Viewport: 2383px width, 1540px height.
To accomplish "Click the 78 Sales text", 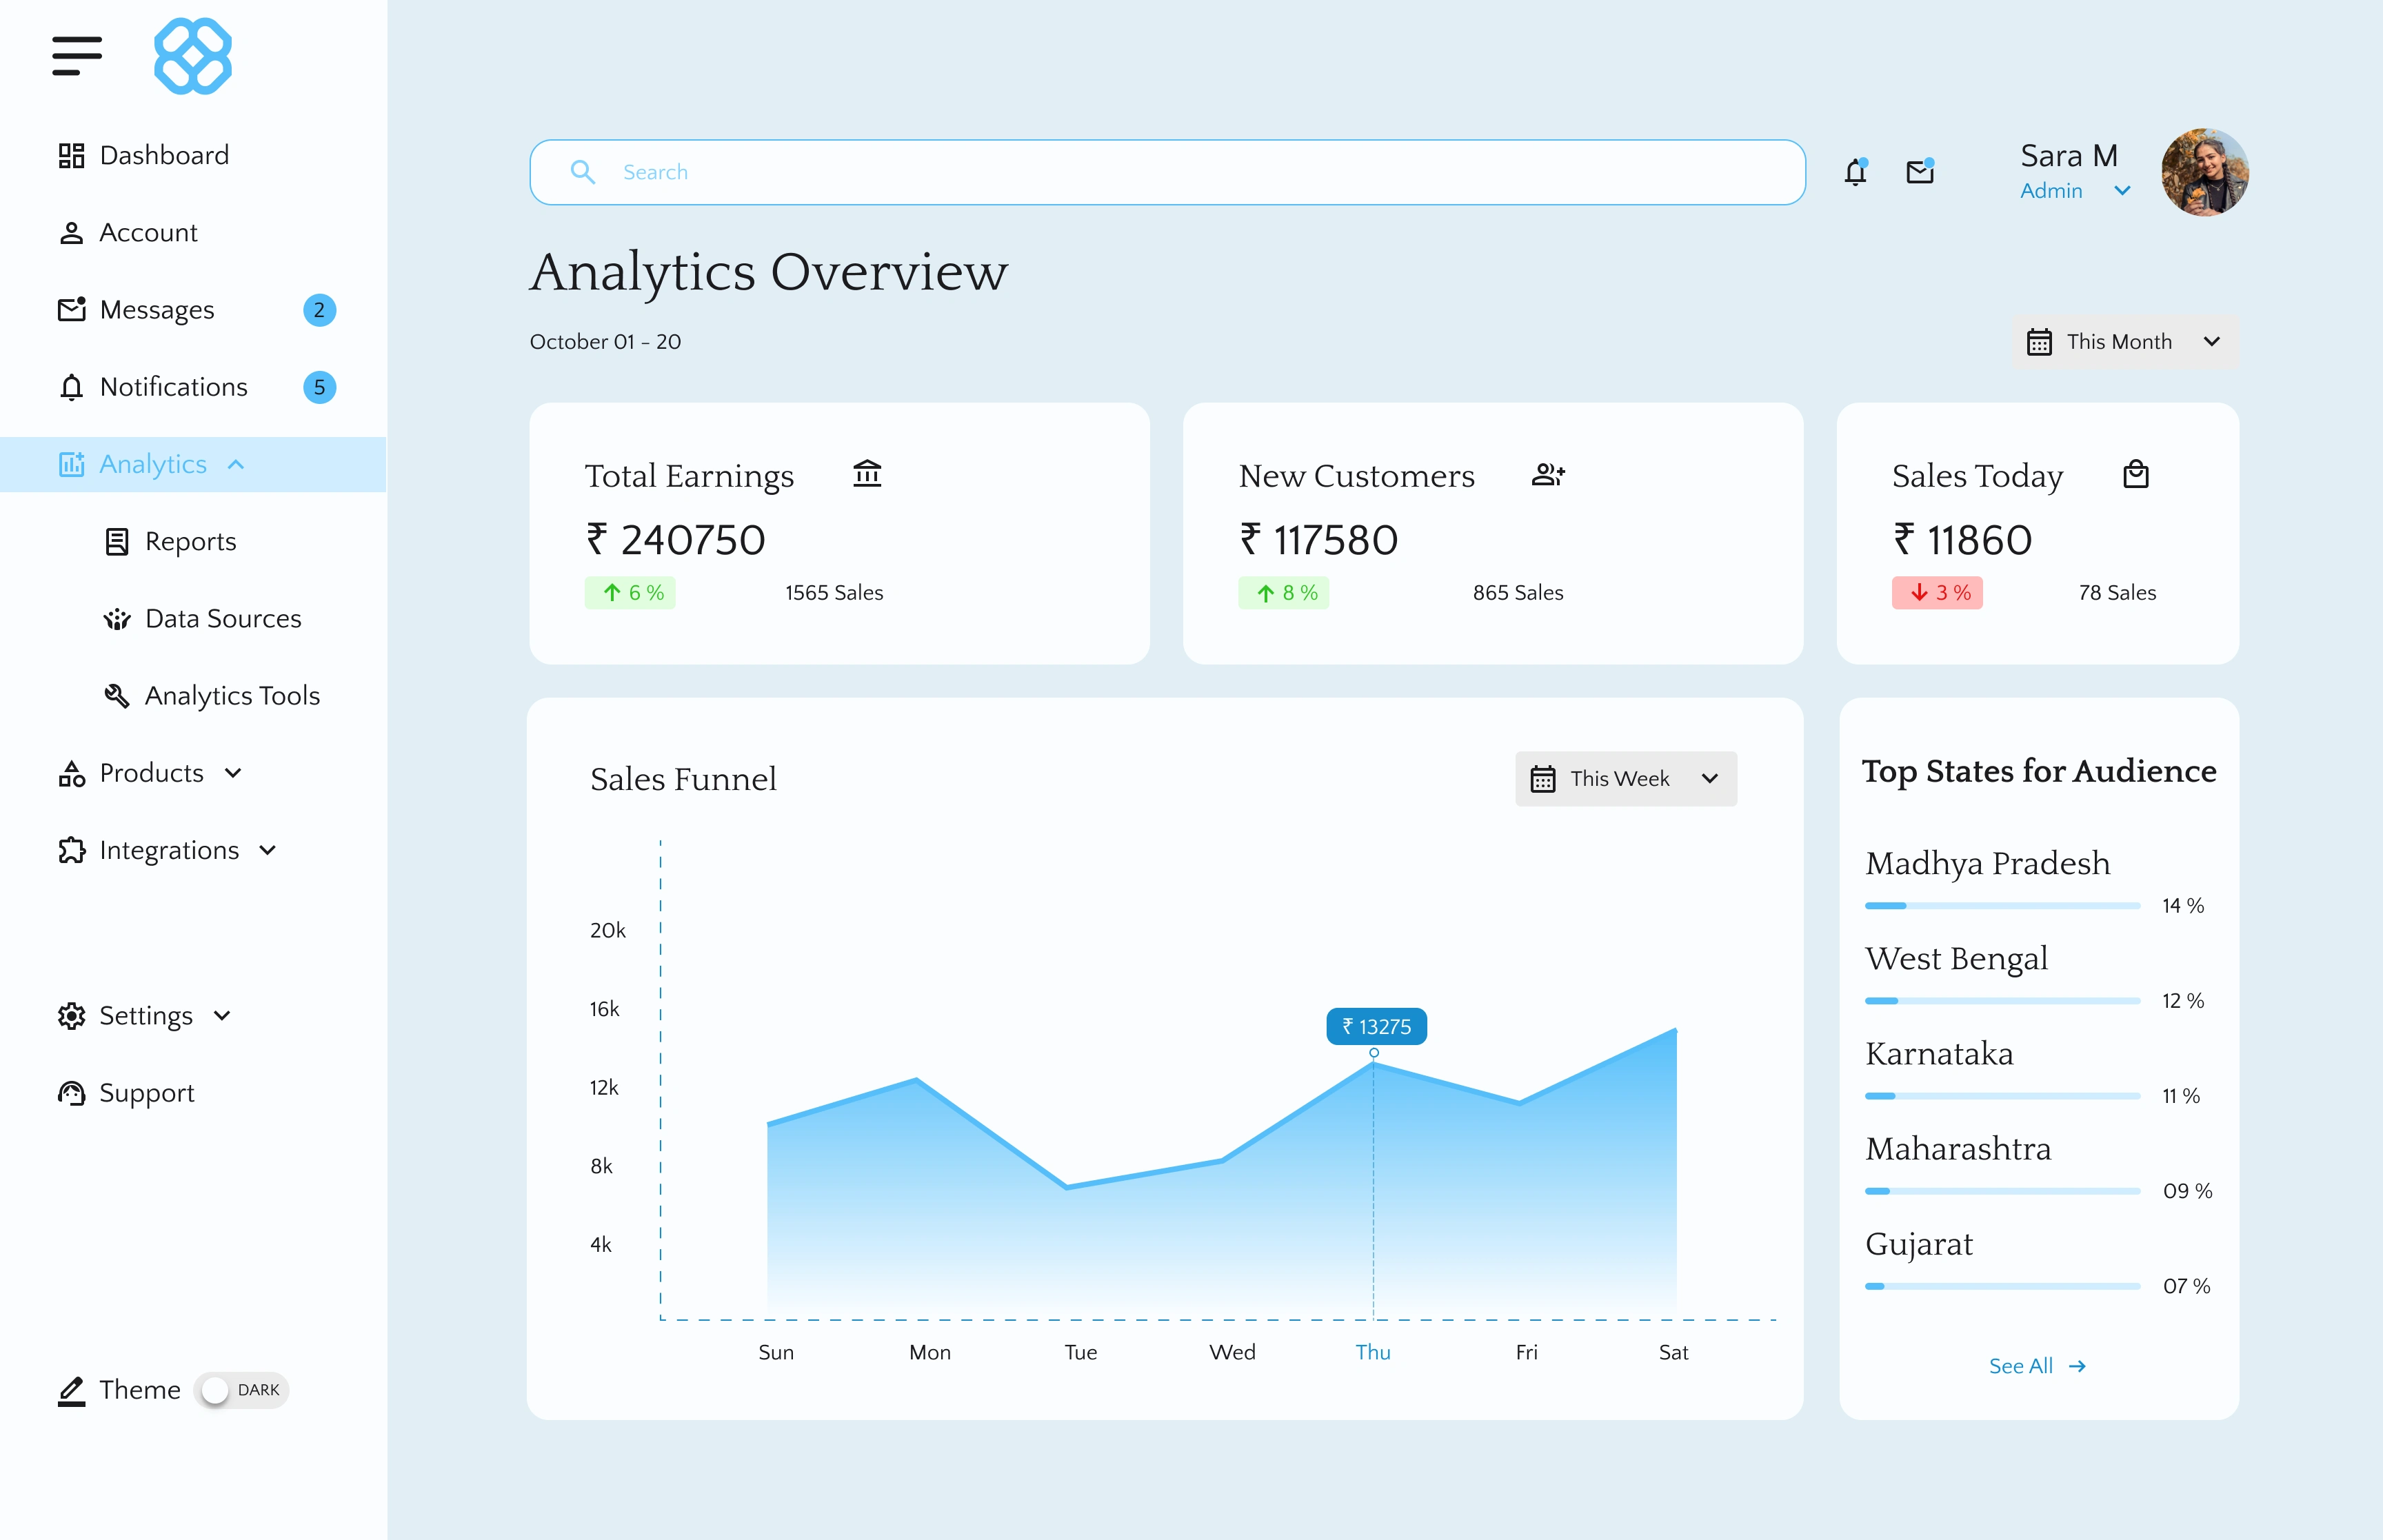I will tap(2117, 593).
